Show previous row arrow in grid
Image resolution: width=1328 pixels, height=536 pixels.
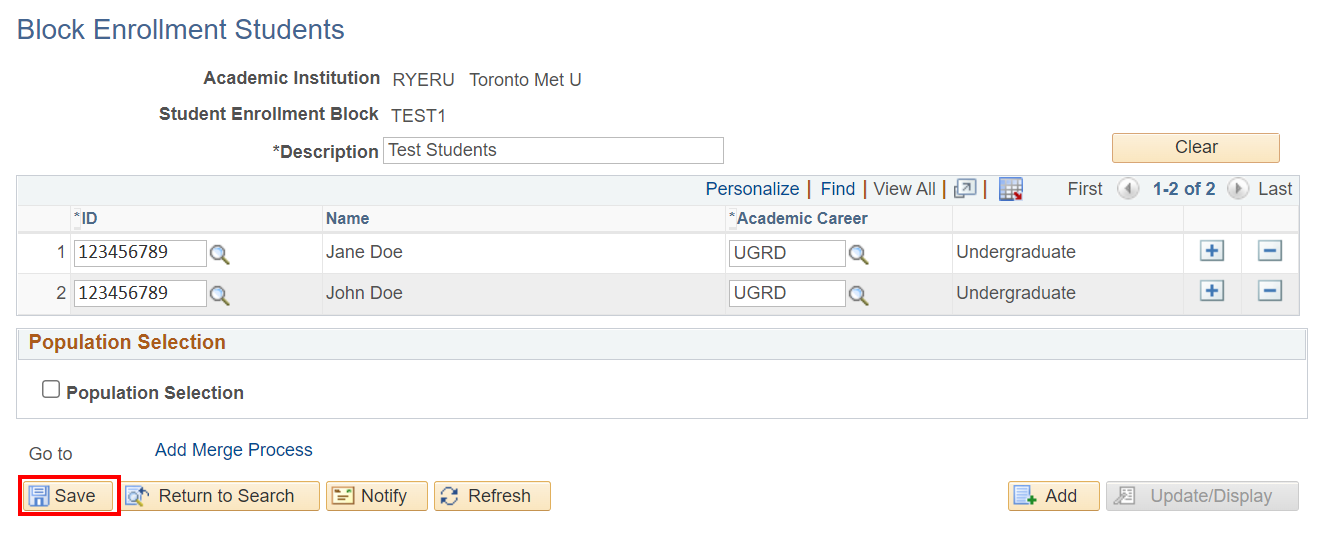pyautogui.click(x=1128, y=189)
